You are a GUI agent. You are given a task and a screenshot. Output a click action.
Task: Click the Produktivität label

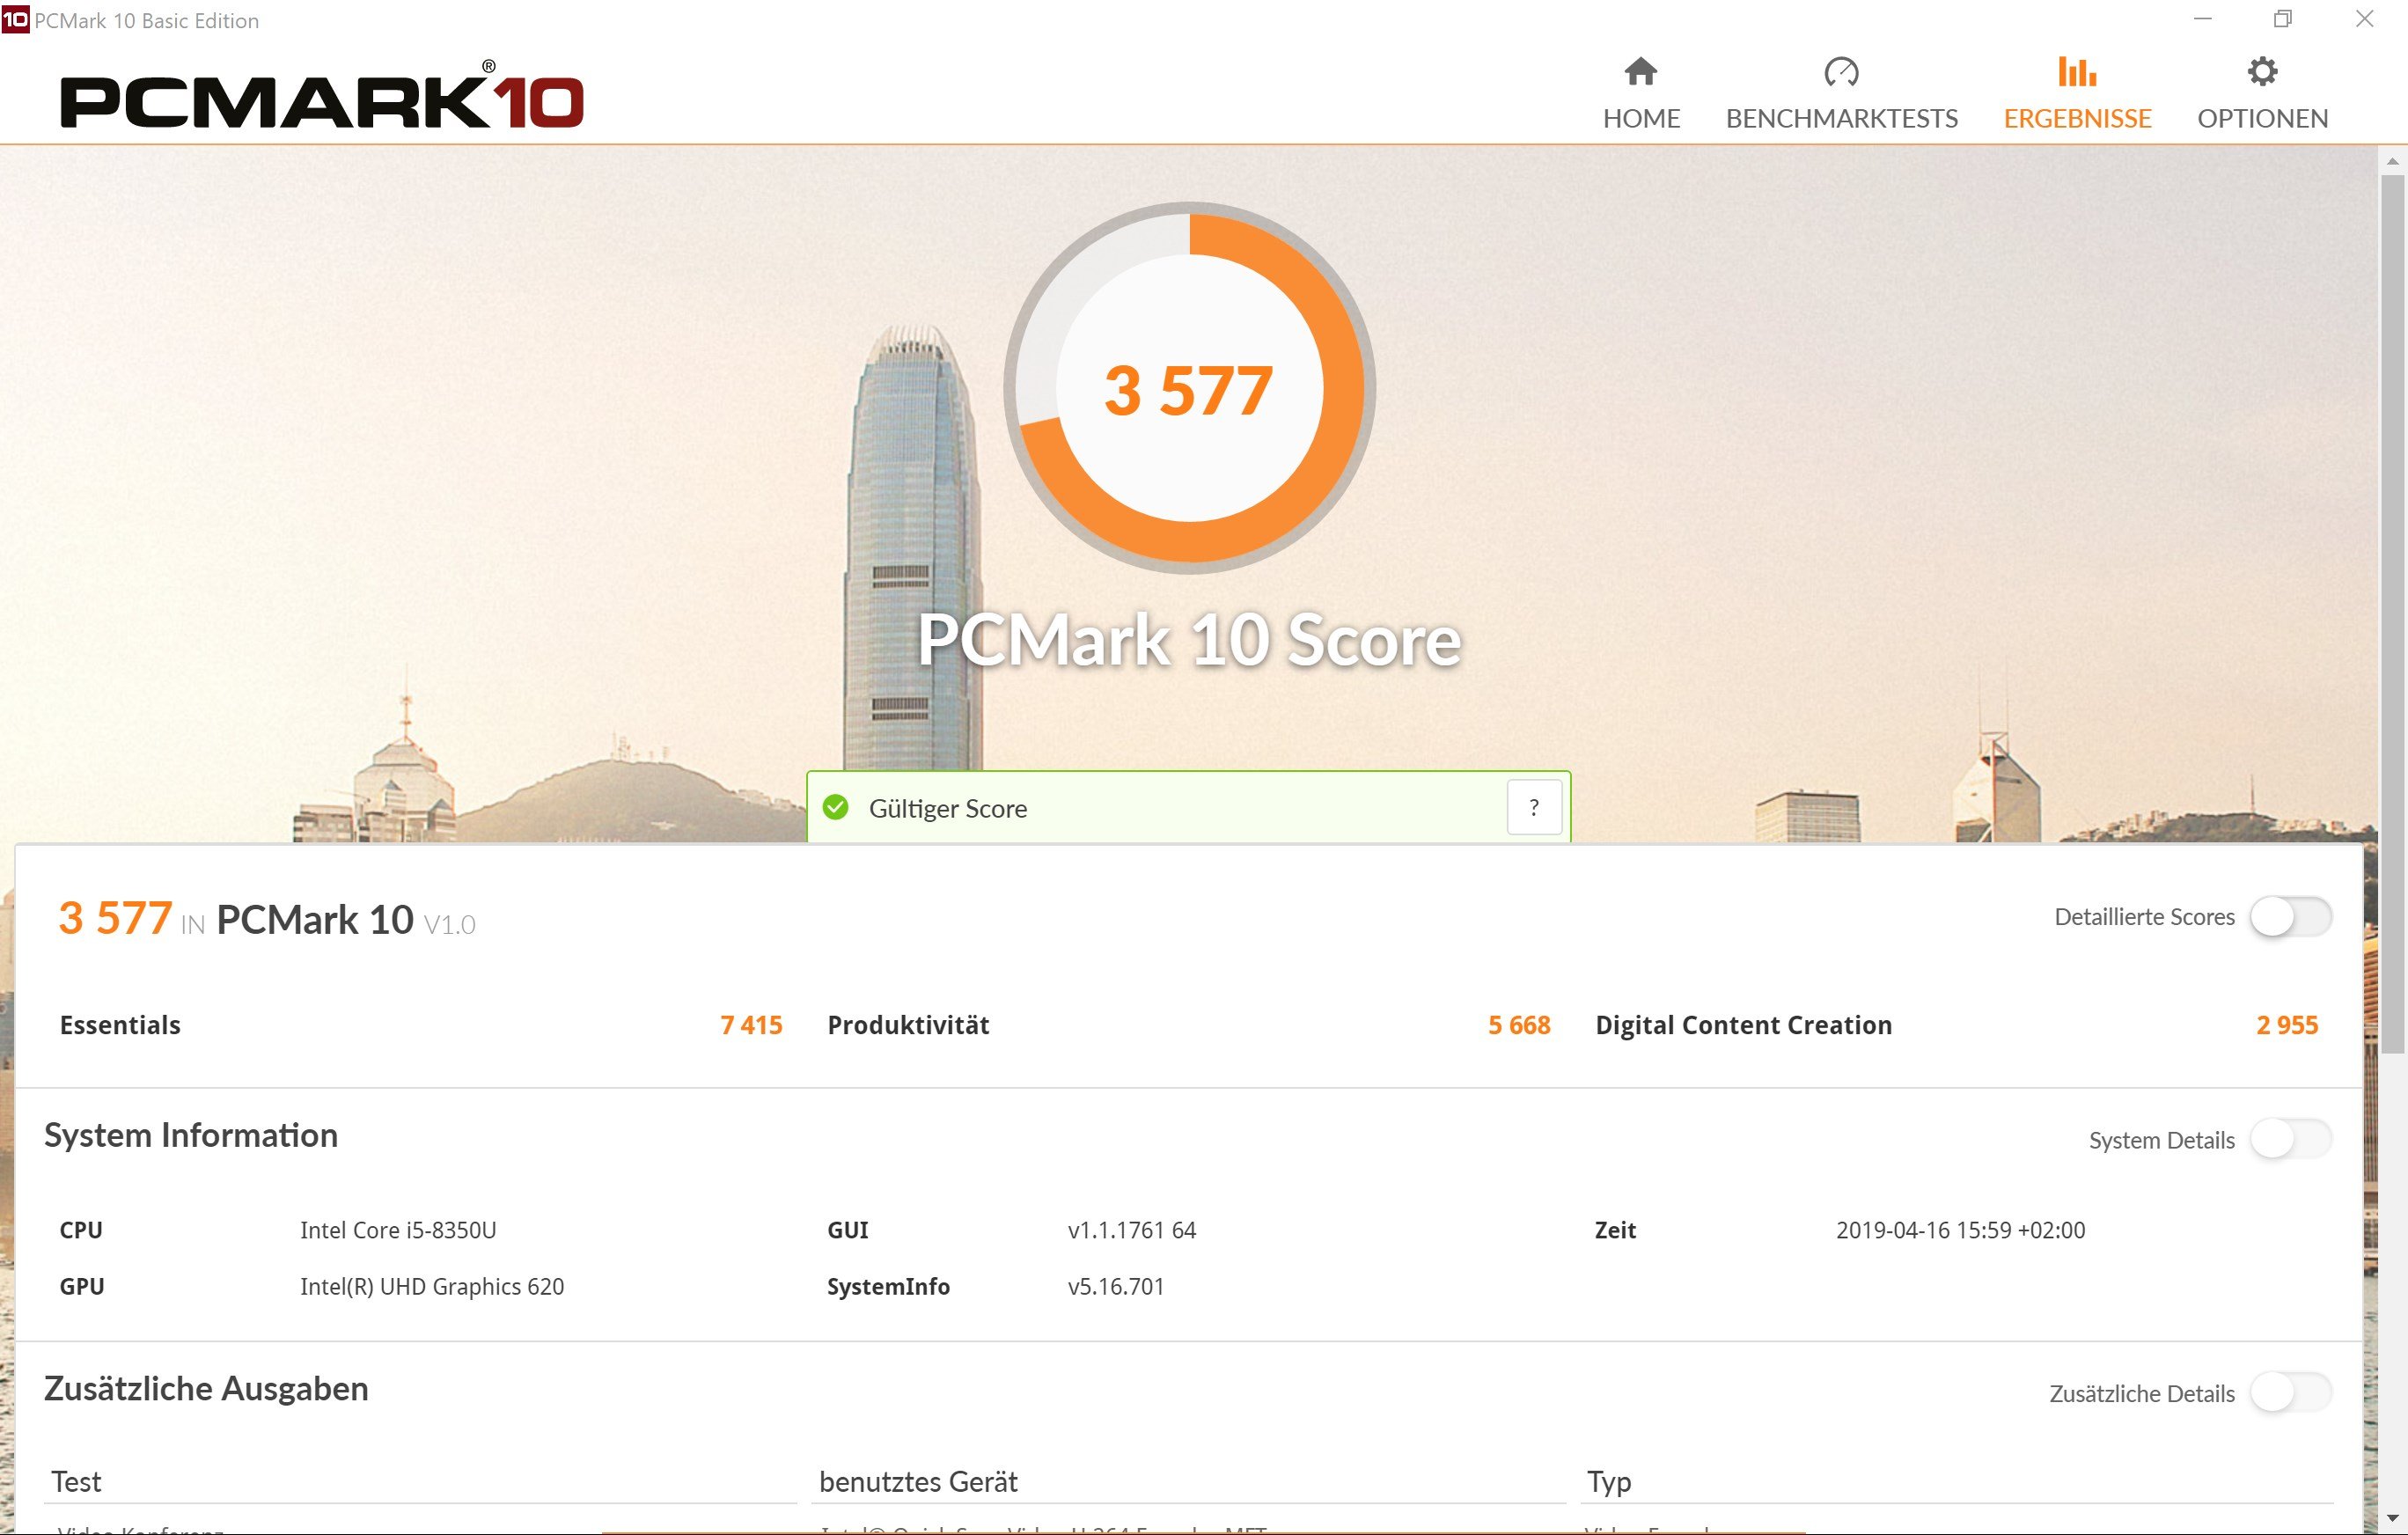(908, 1025)
